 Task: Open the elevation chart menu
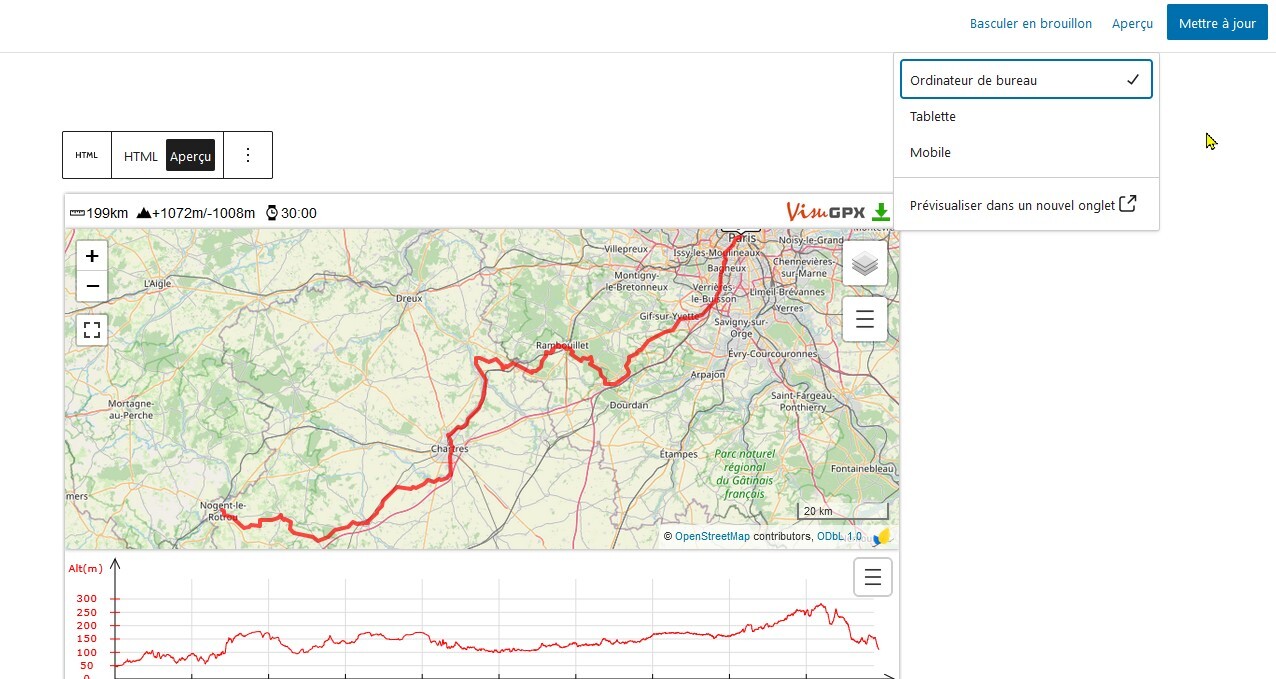pos(872,577)
